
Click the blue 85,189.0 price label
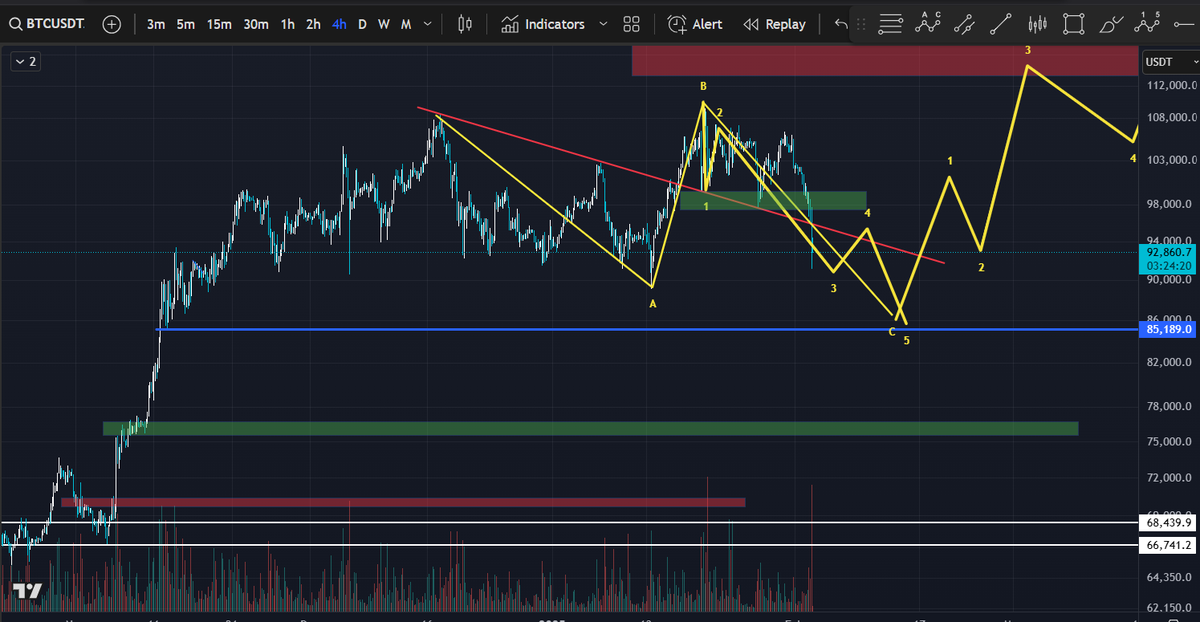pos(1168,329)
